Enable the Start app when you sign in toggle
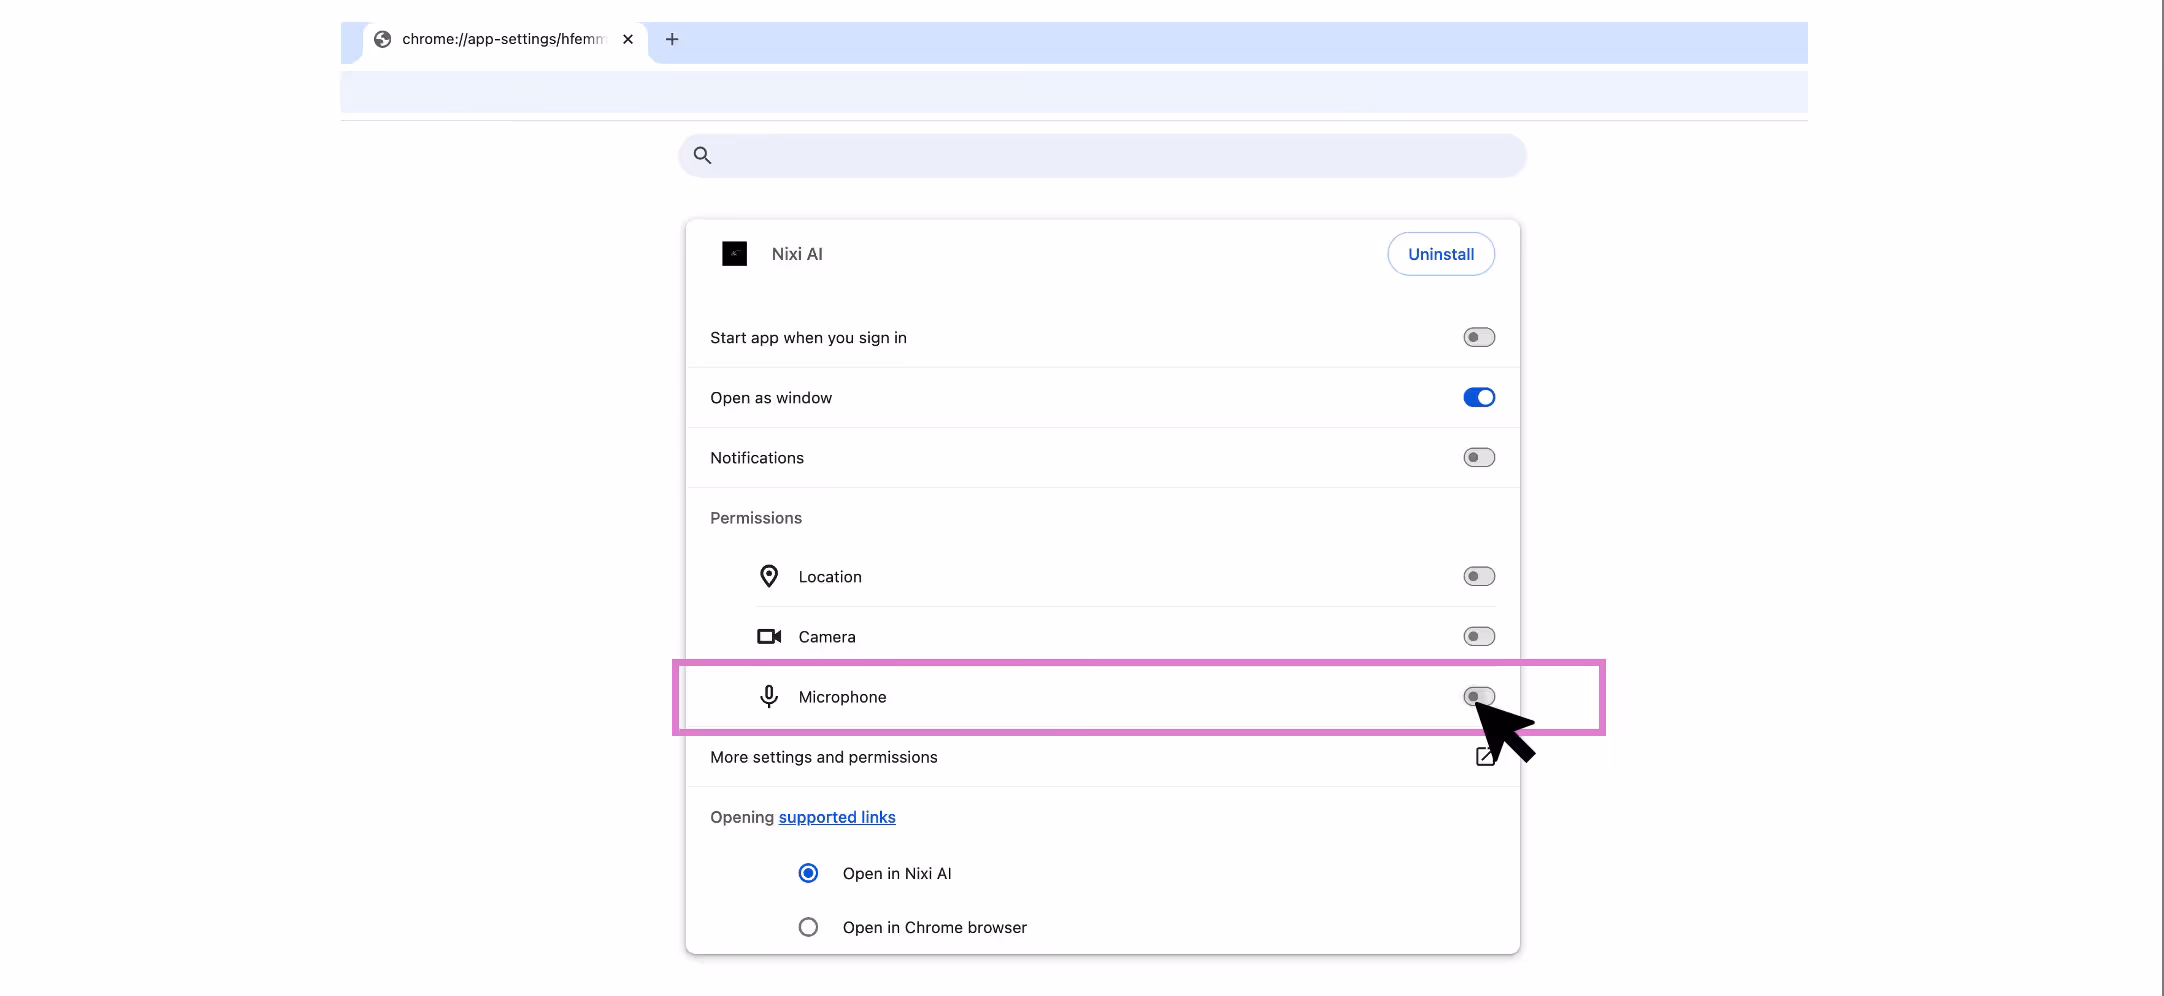 1477,337
